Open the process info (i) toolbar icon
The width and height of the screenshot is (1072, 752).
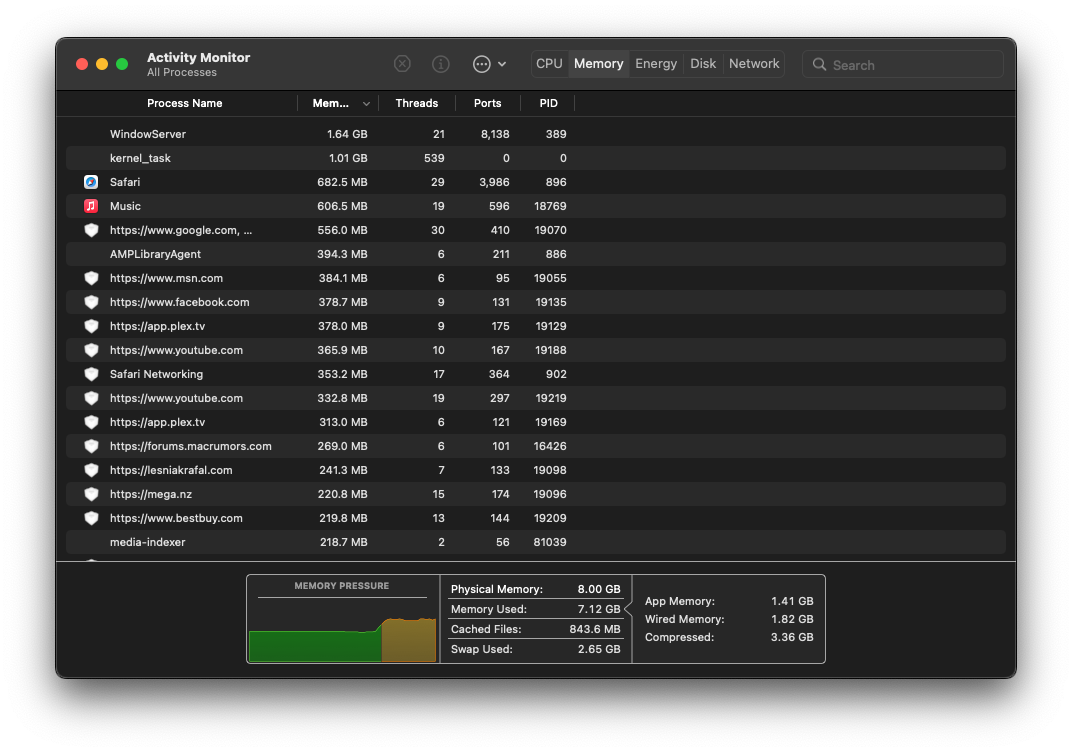coord(441,64)
